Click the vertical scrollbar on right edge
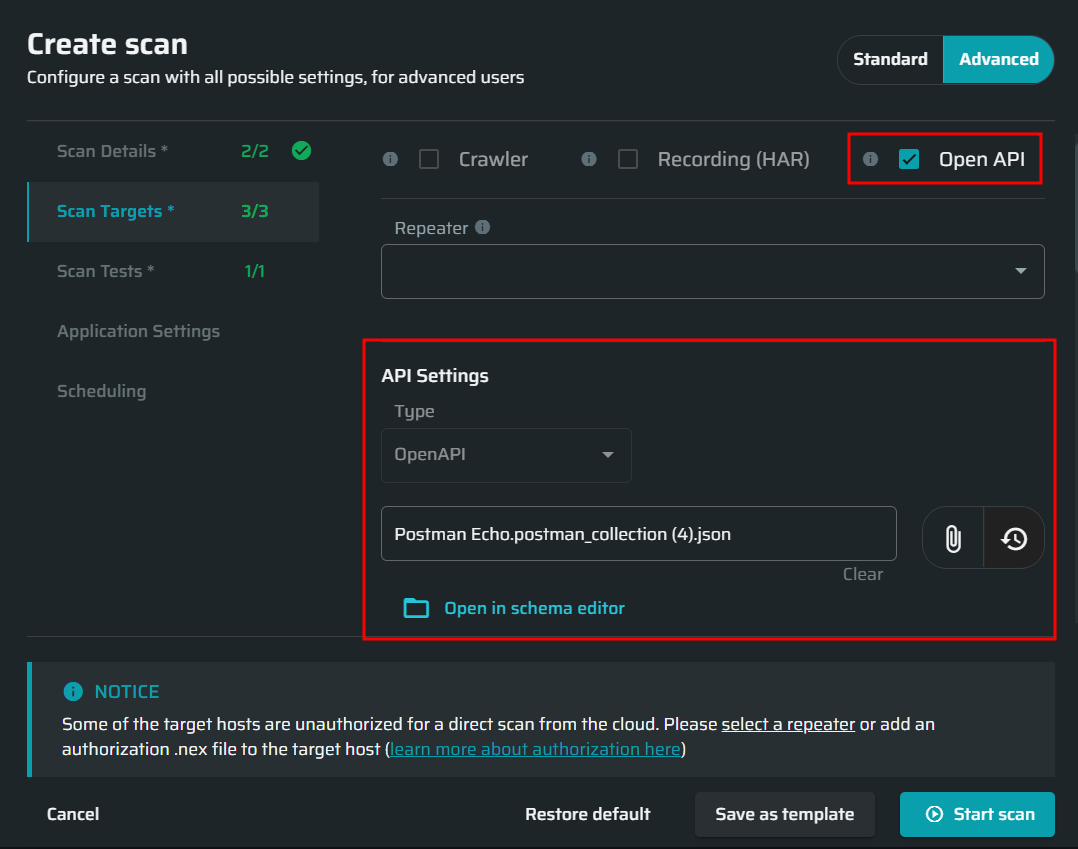The image size is (1078, 849). point(1075,205)
